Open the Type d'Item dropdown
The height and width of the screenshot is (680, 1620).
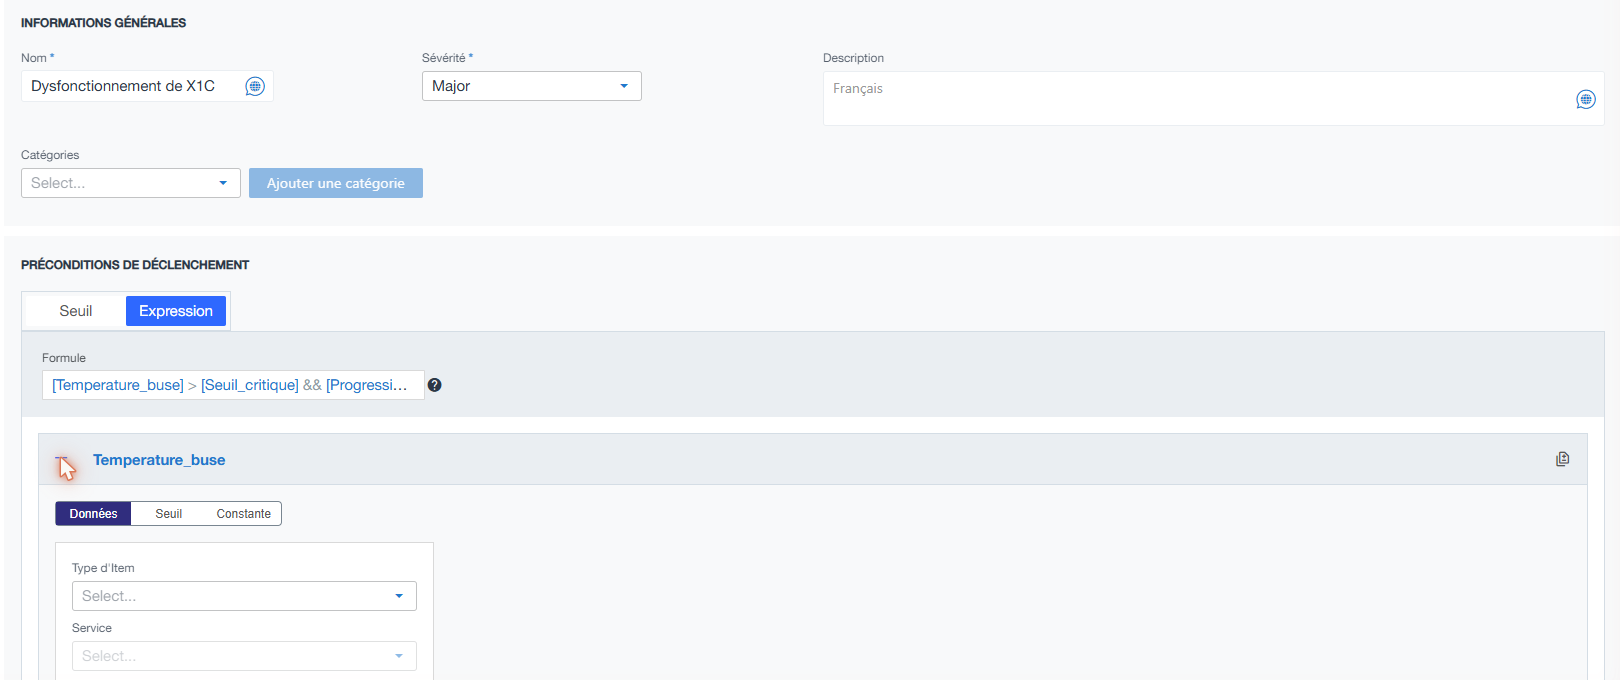pos(244,596)
